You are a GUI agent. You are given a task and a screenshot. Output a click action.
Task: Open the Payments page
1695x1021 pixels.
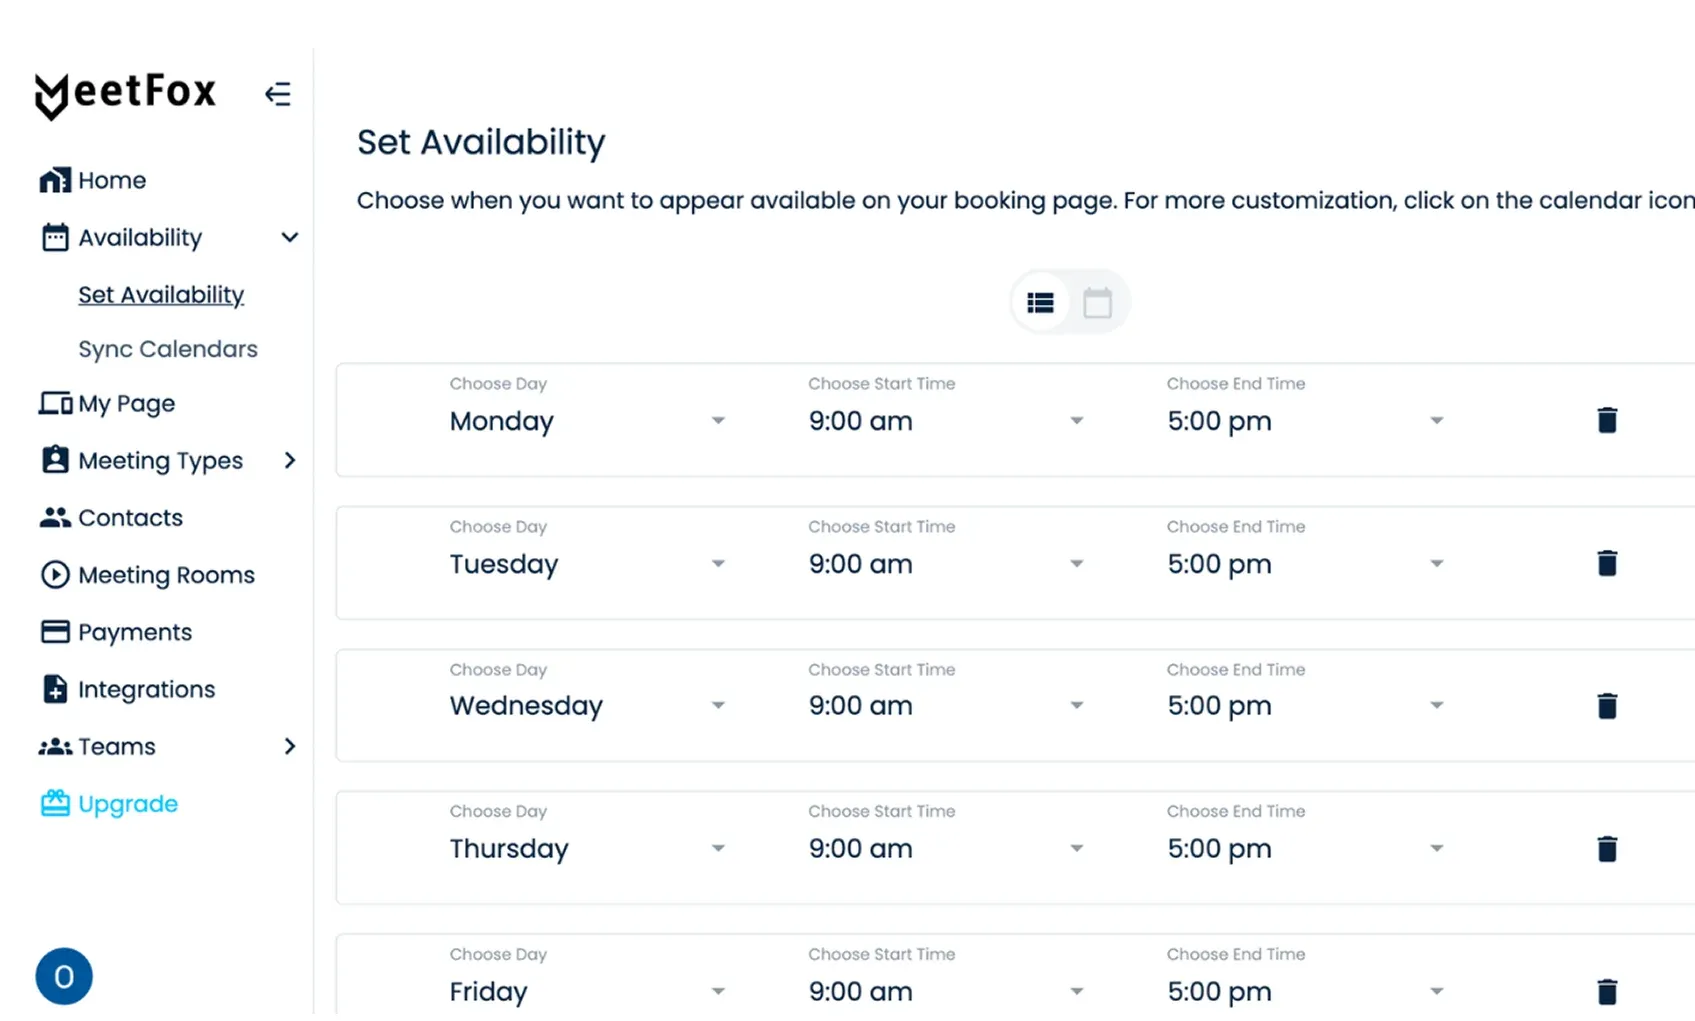134,632
